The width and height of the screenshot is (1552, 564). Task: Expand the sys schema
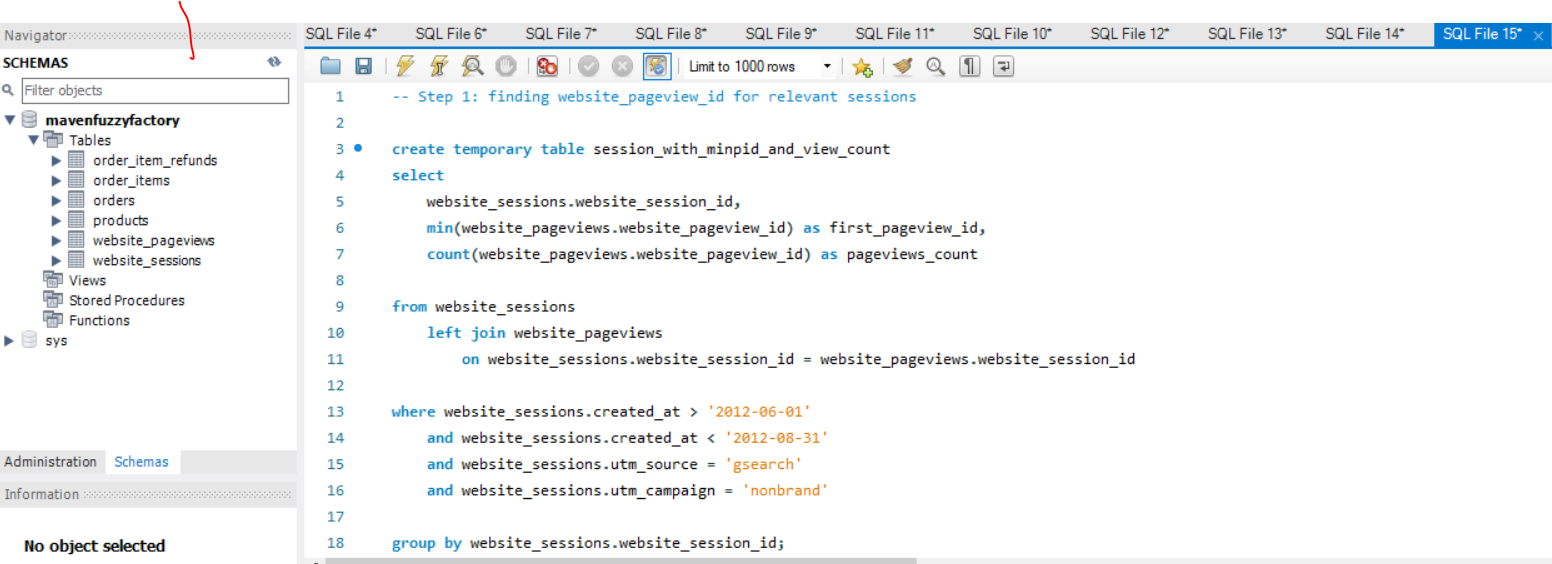[x=10, y=340]
